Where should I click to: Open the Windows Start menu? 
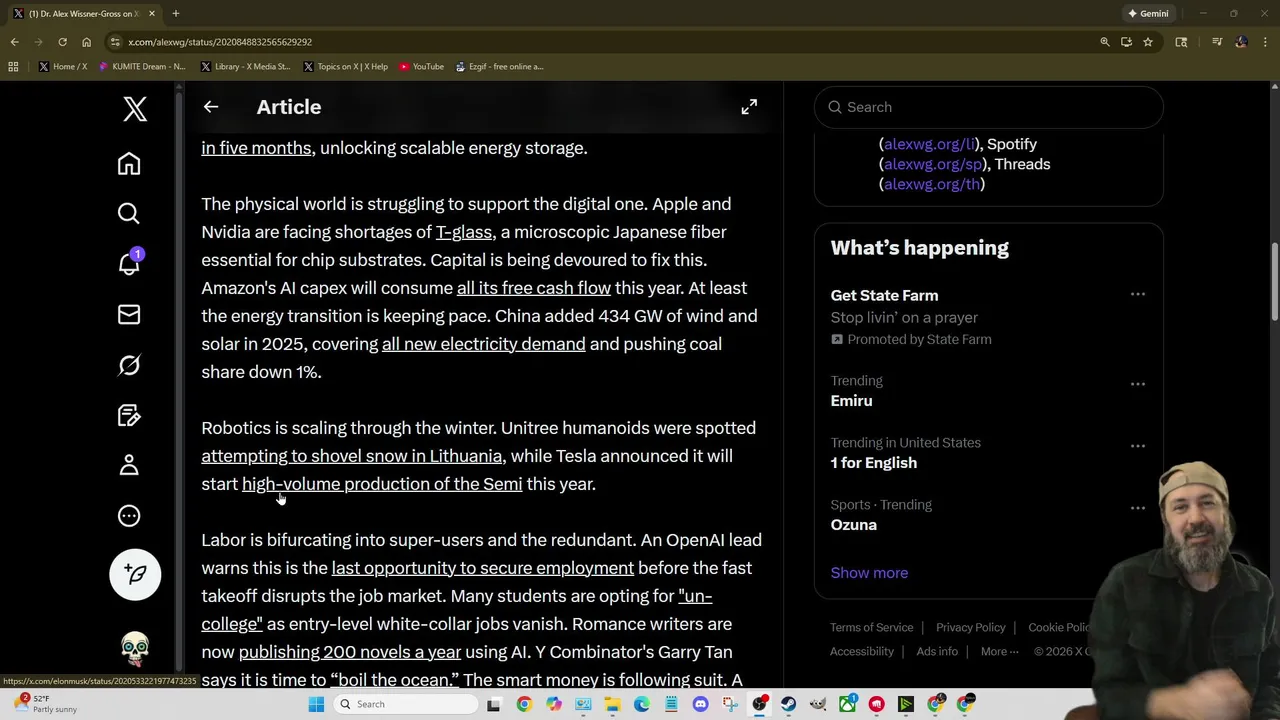pos(316,704)
